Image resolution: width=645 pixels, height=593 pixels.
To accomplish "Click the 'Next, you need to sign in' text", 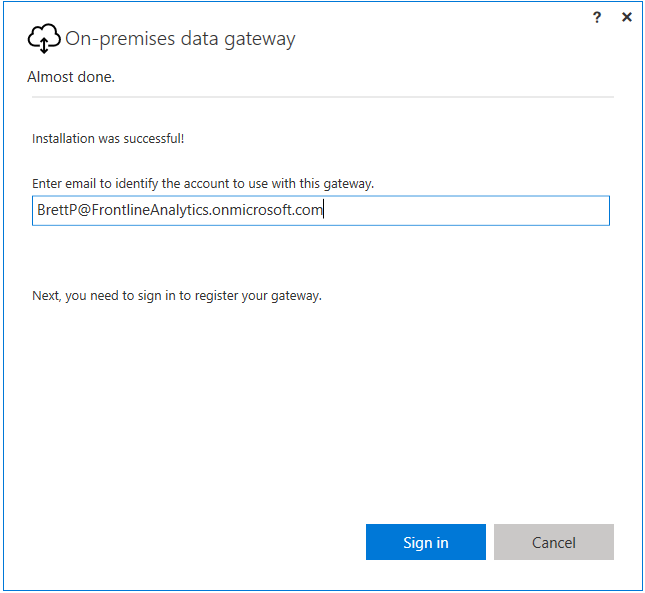I will [177, 296].
